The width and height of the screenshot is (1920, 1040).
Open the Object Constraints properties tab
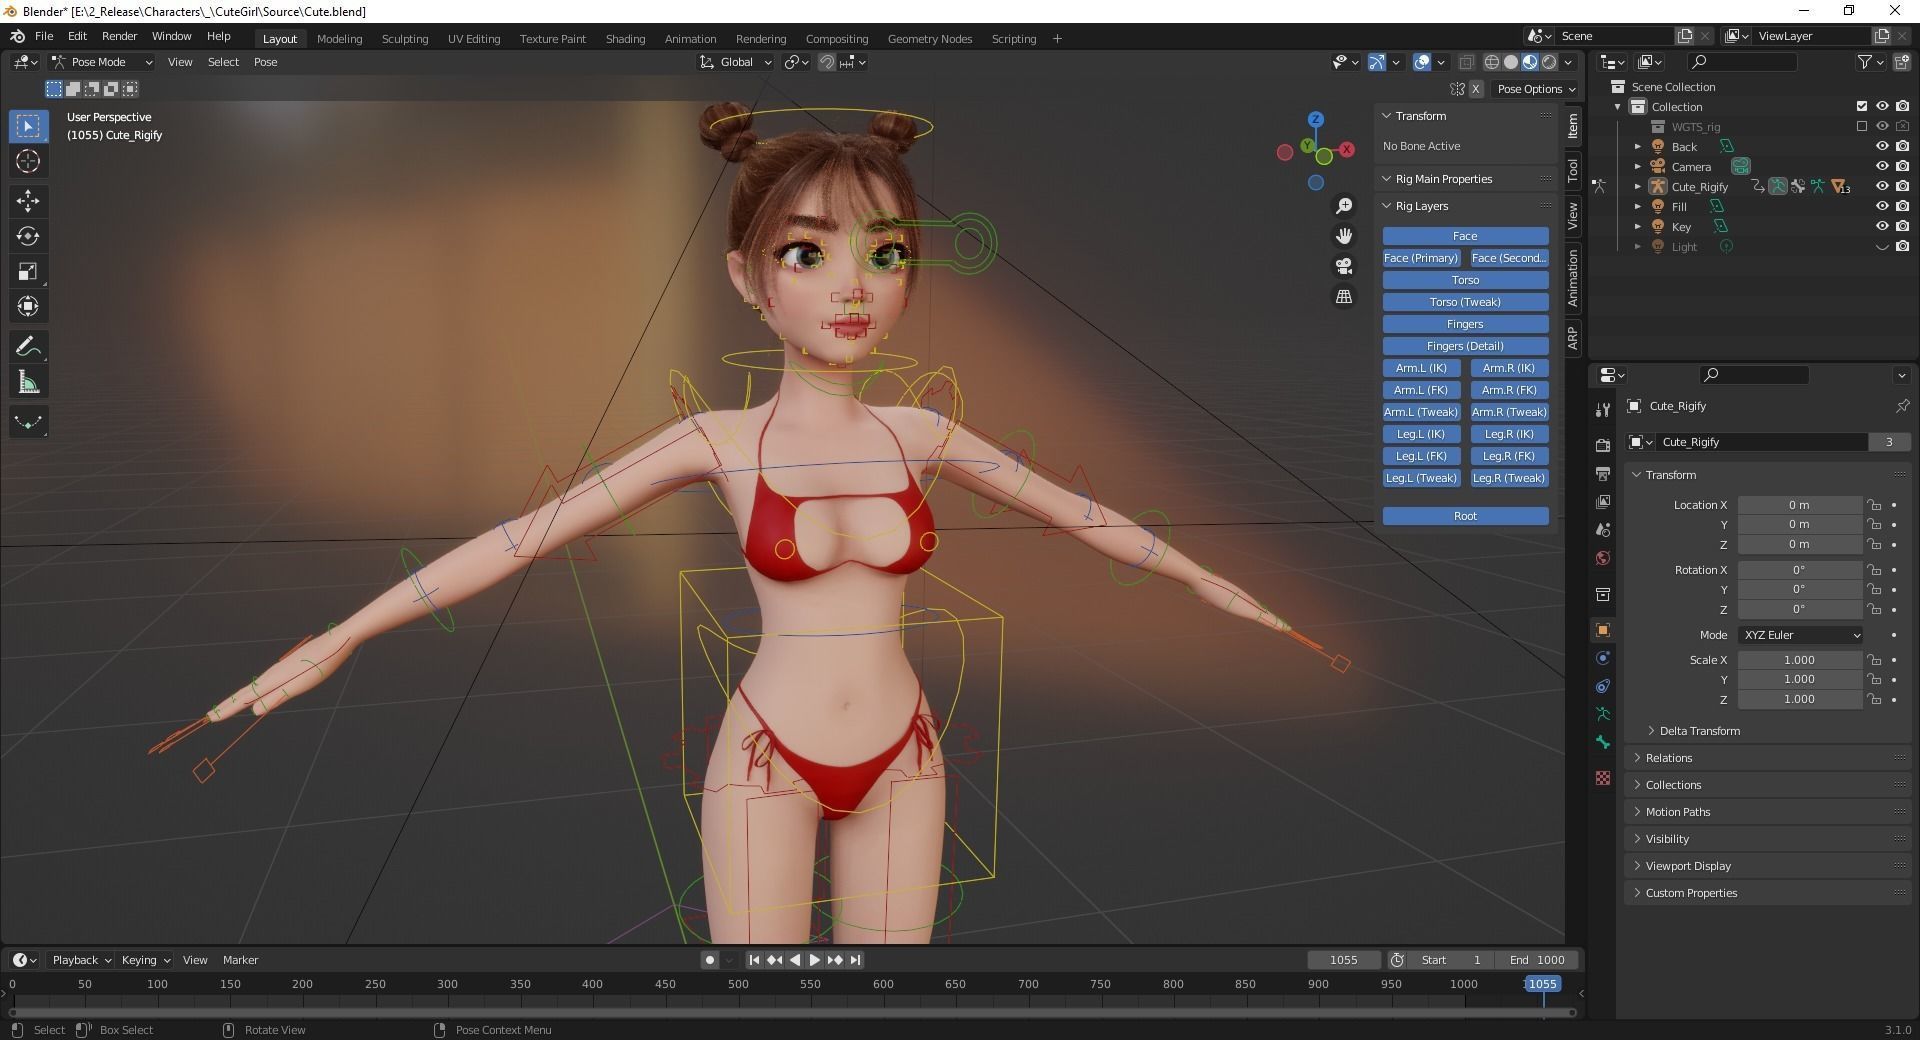(x=1603, y=686)
